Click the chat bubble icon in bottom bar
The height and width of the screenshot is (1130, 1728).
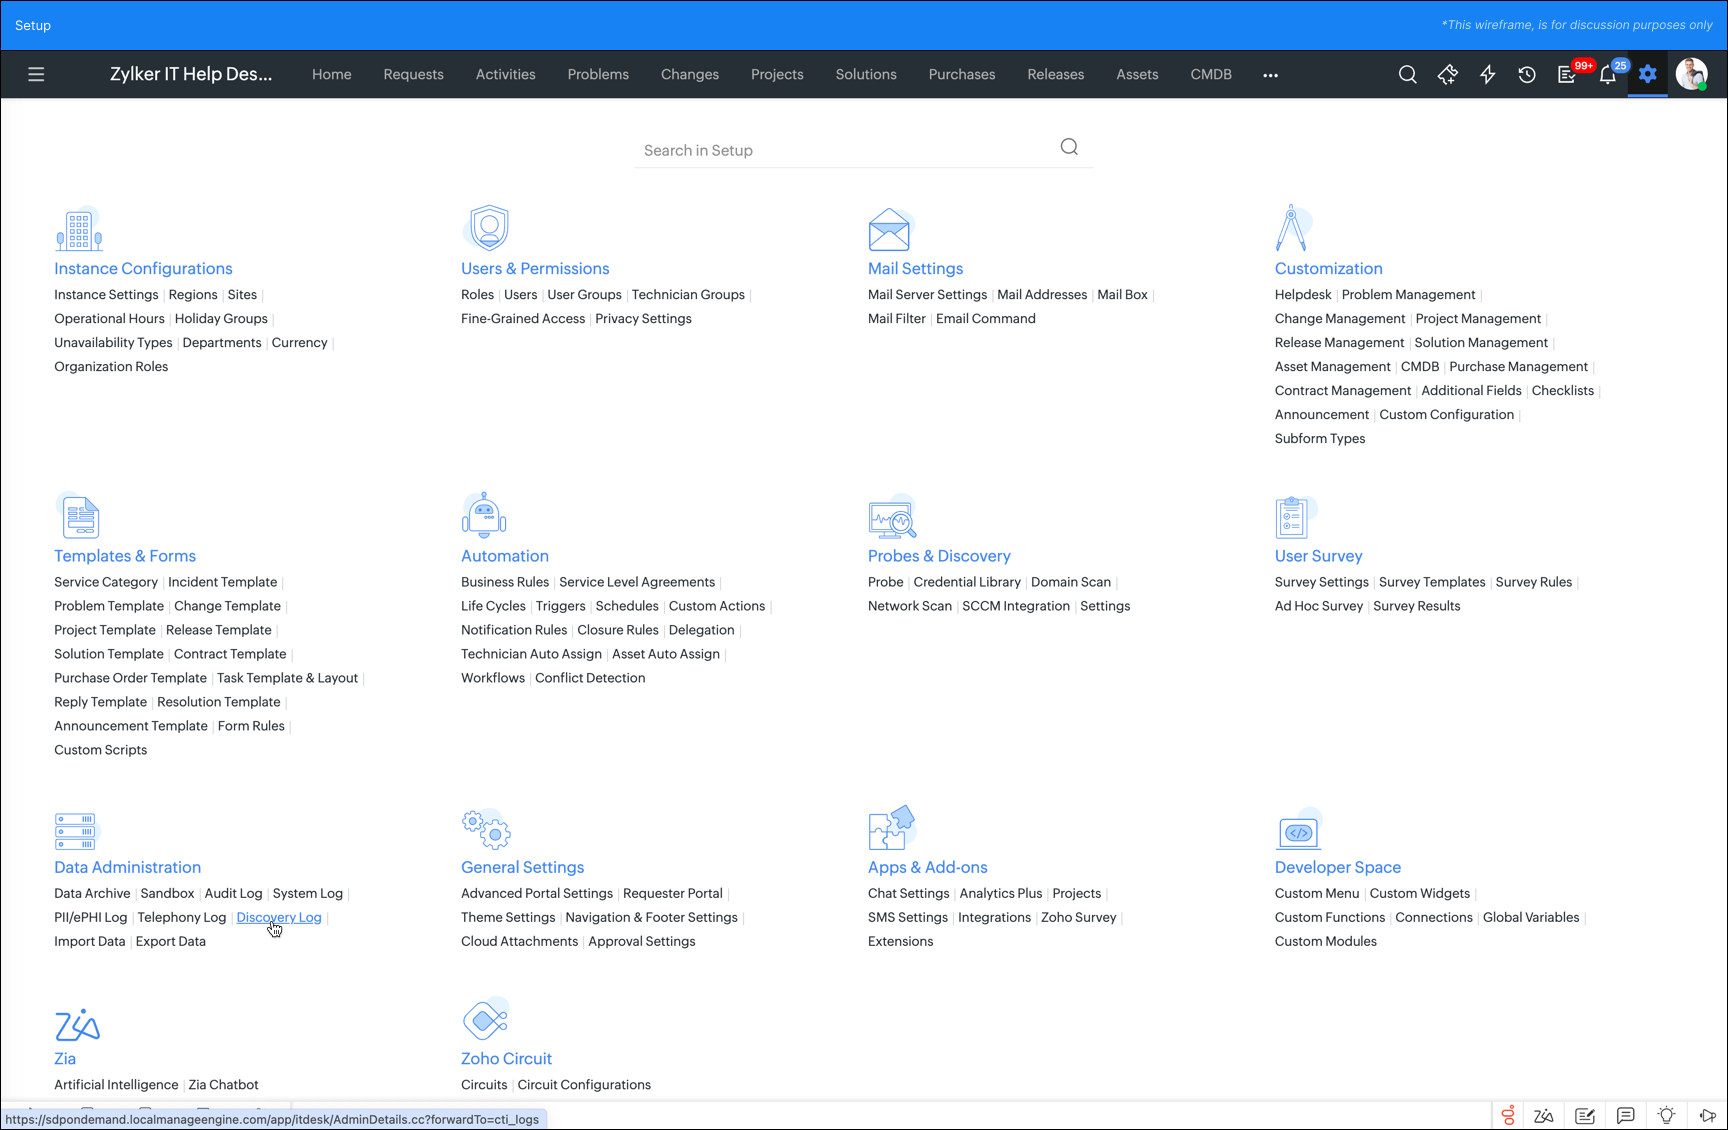point(1626,1116)
